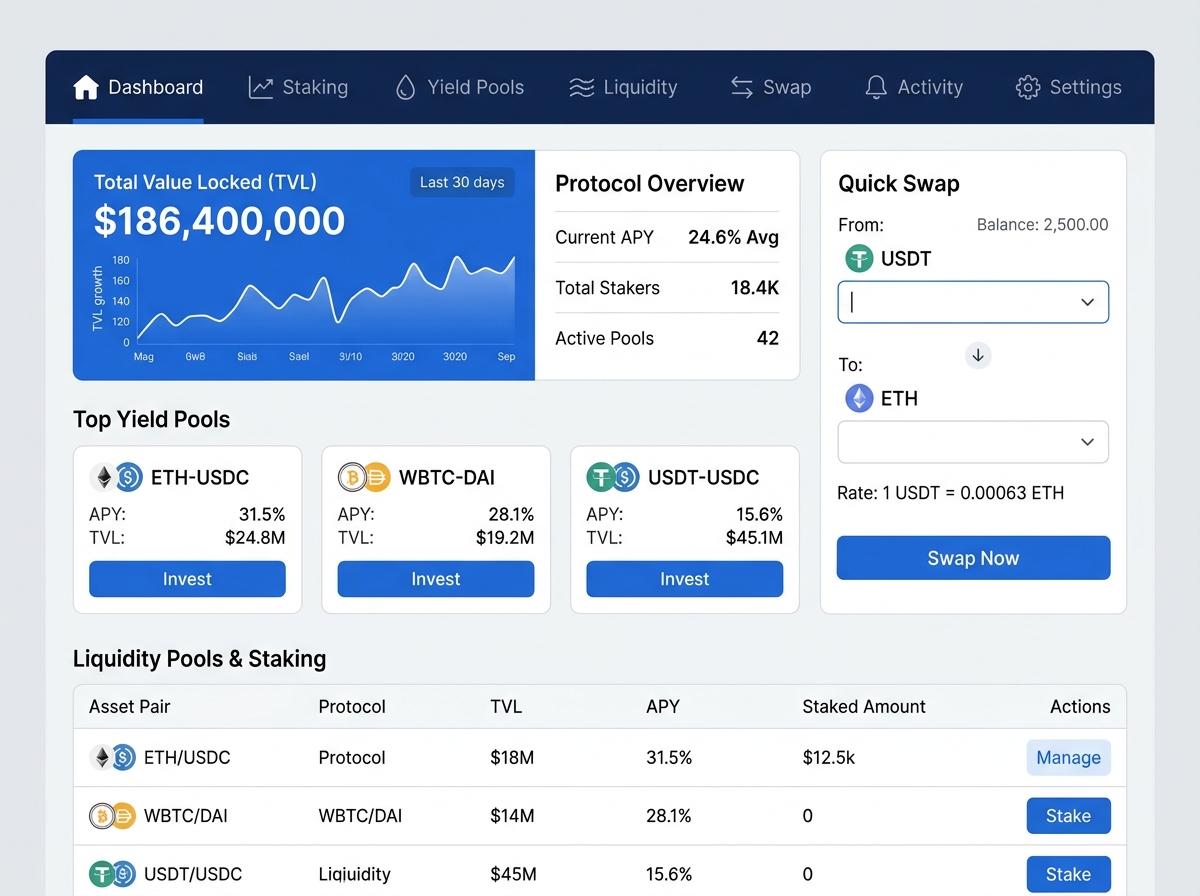Go to the Liquidity tab
Viewport: 1200px width, 896px height.
point(623,87)
